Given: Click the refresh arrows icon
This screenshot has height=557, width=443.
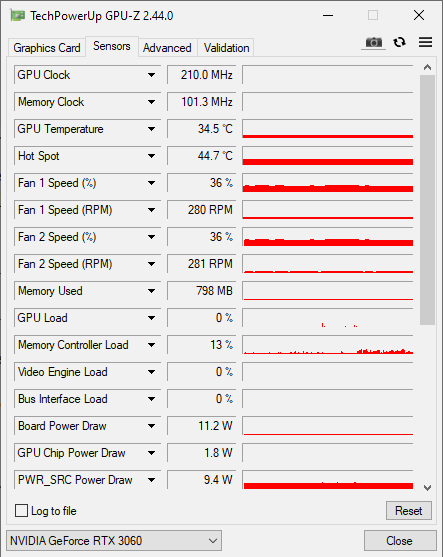Looking at the screenshot, I should coord(400,42).
